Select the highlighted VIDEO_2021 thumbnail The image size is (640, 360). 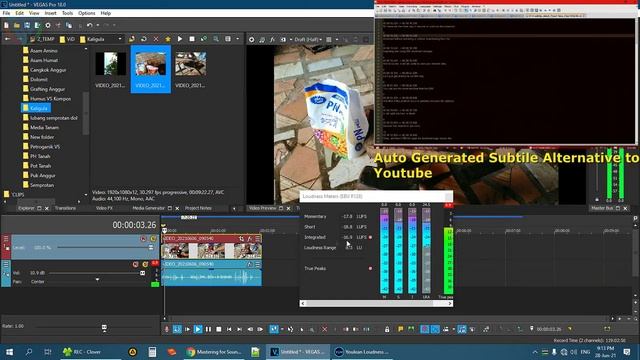(x=151, y=69)
